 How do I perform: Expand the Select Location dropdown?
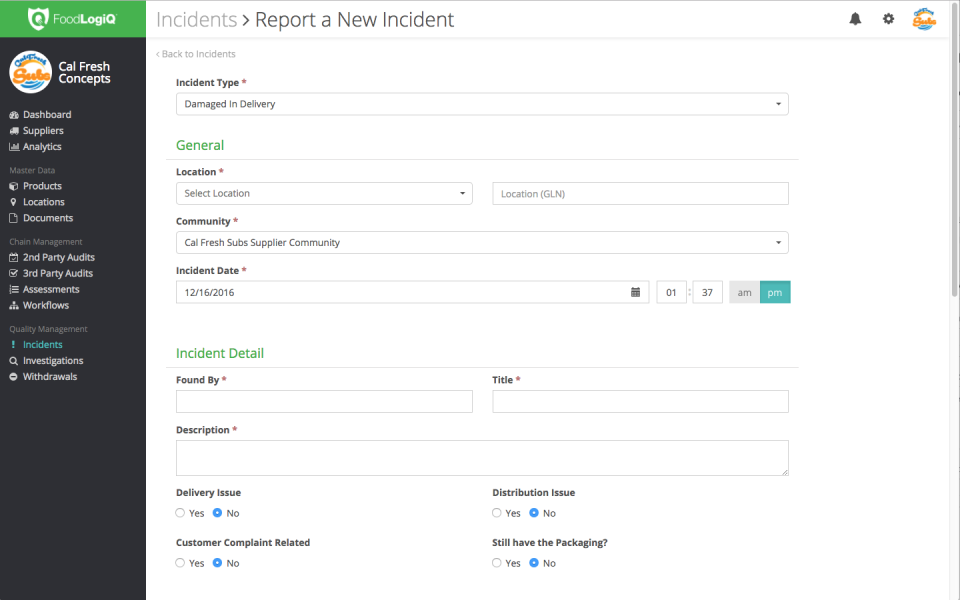pyautogui.click(x=324, y=193)
